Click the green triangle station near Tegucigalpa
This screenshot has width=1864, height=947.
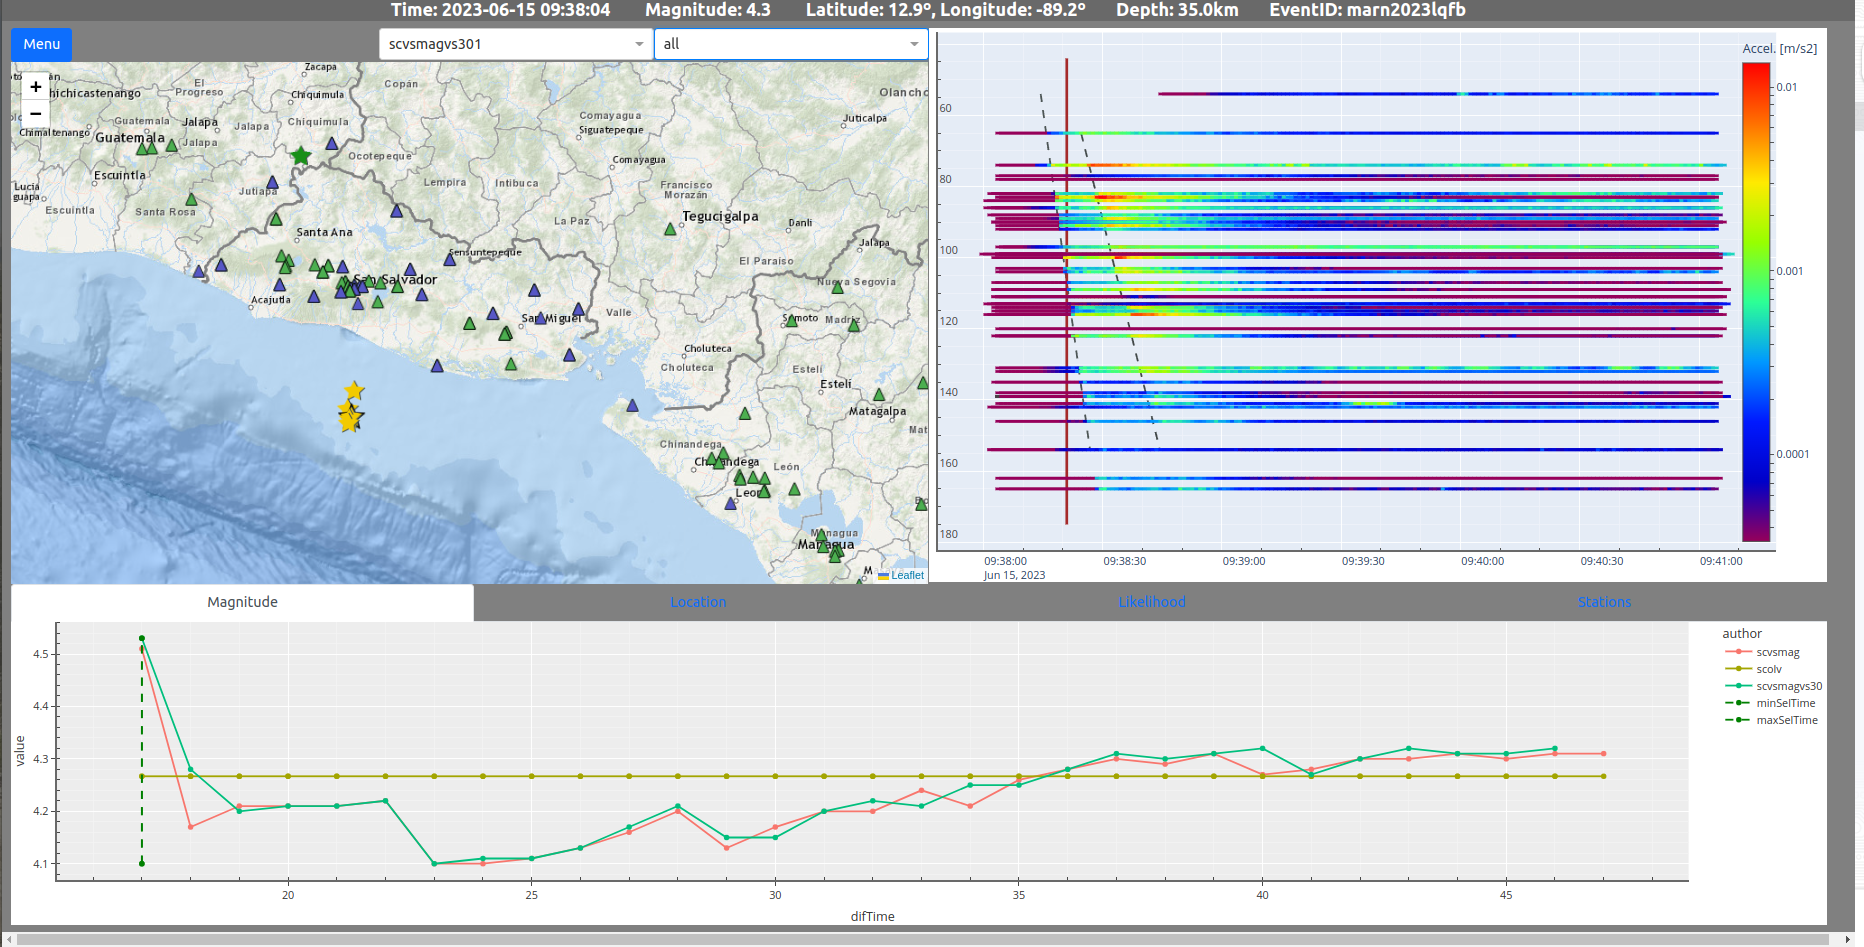pos(670,229)
